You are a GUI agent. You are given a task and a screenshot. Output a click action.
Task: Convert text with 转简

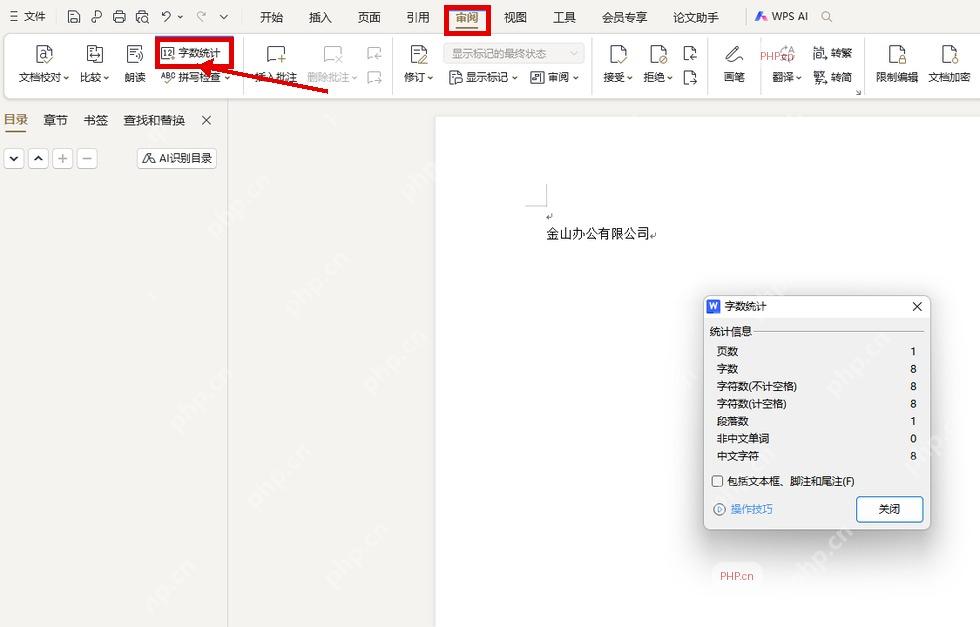(x=832, y=78)
